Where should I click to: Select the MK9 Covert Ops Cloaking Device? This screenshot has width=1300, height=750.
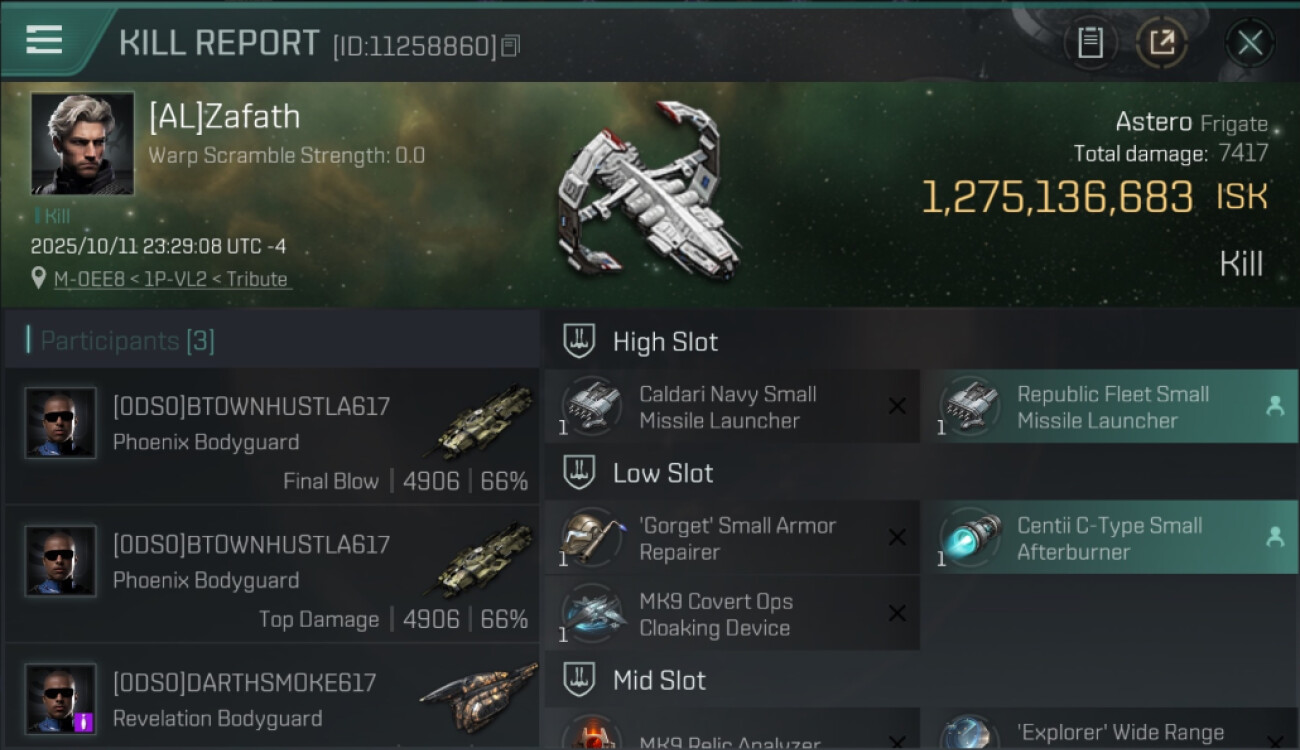732,614
